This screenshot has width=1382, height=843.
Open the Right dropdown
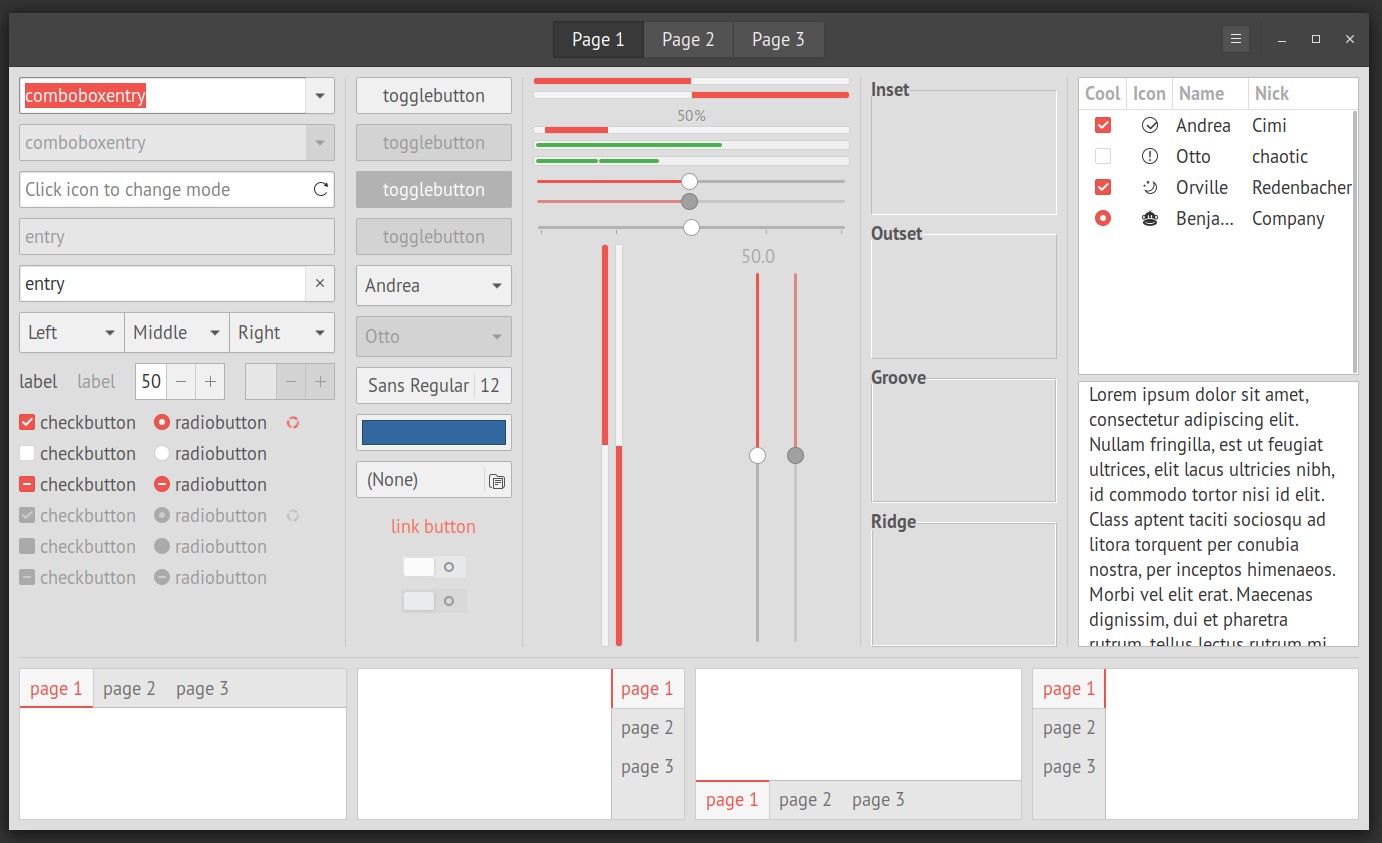point(282,333)
